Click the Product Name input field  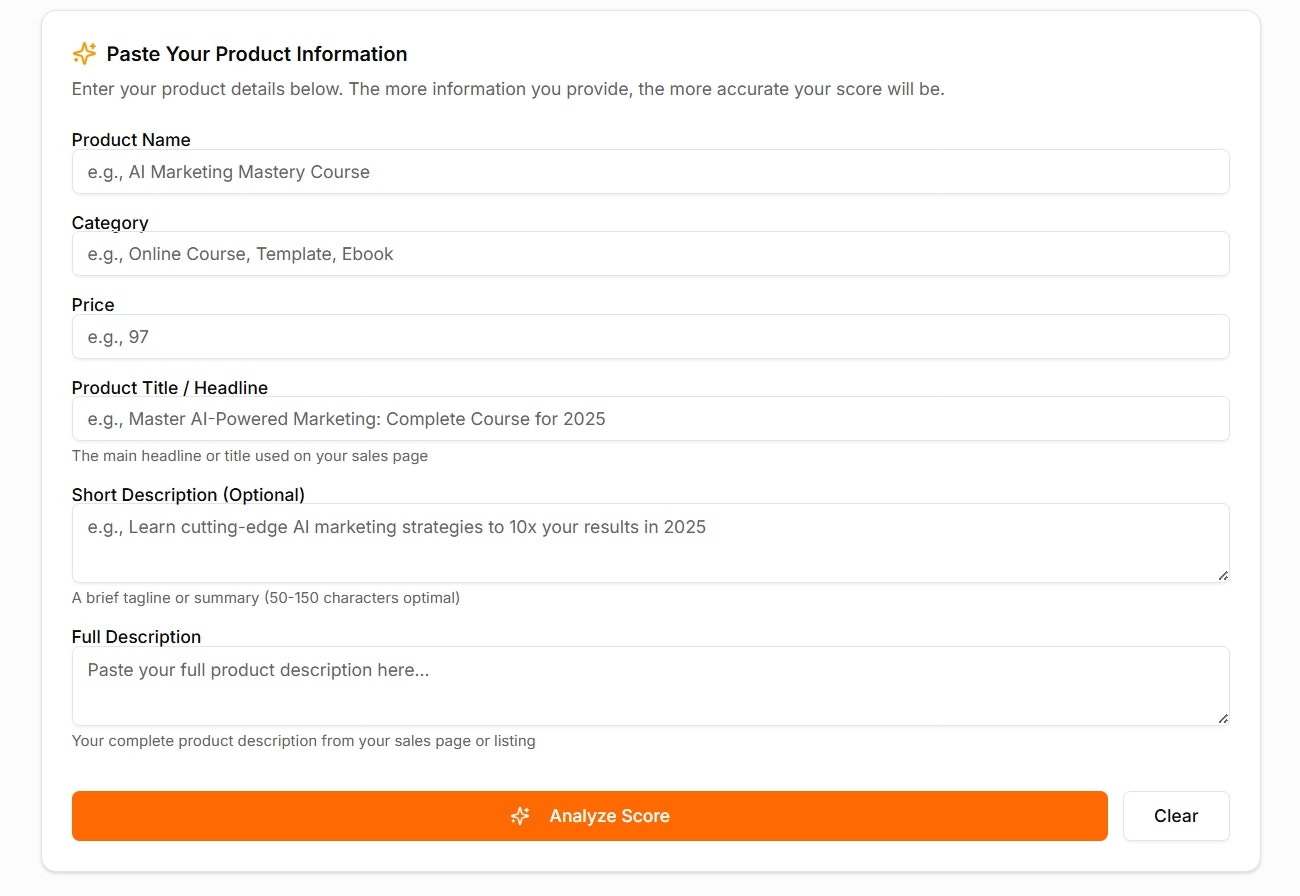coord(650,171)
